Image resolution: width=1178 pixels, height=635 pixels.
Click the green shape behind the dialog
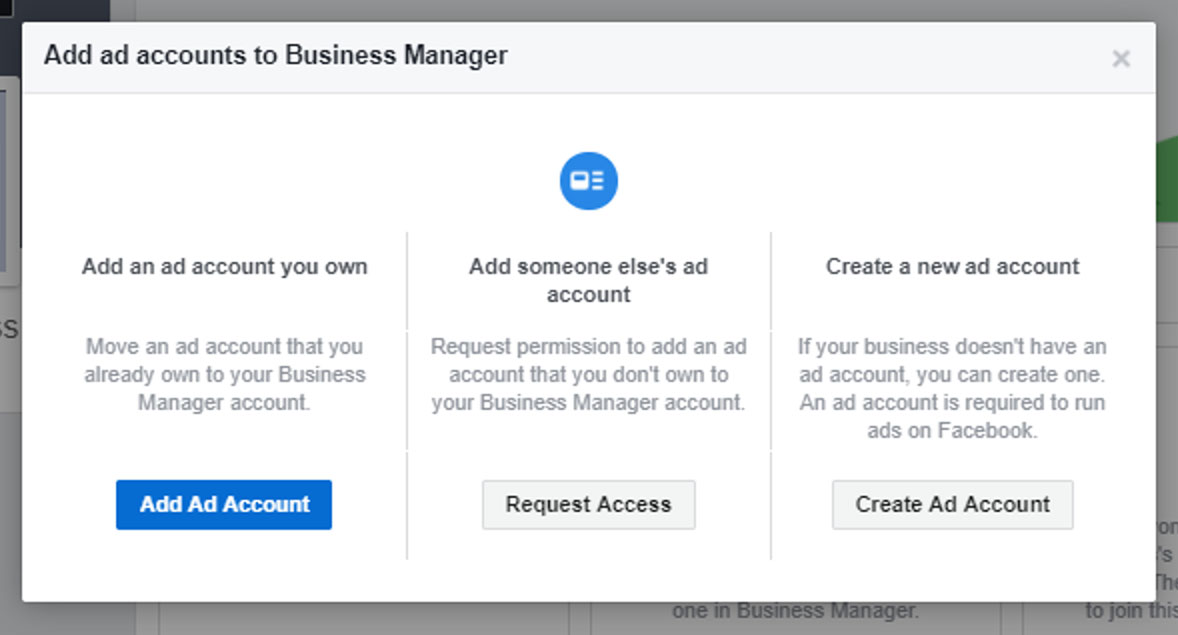1165,180
